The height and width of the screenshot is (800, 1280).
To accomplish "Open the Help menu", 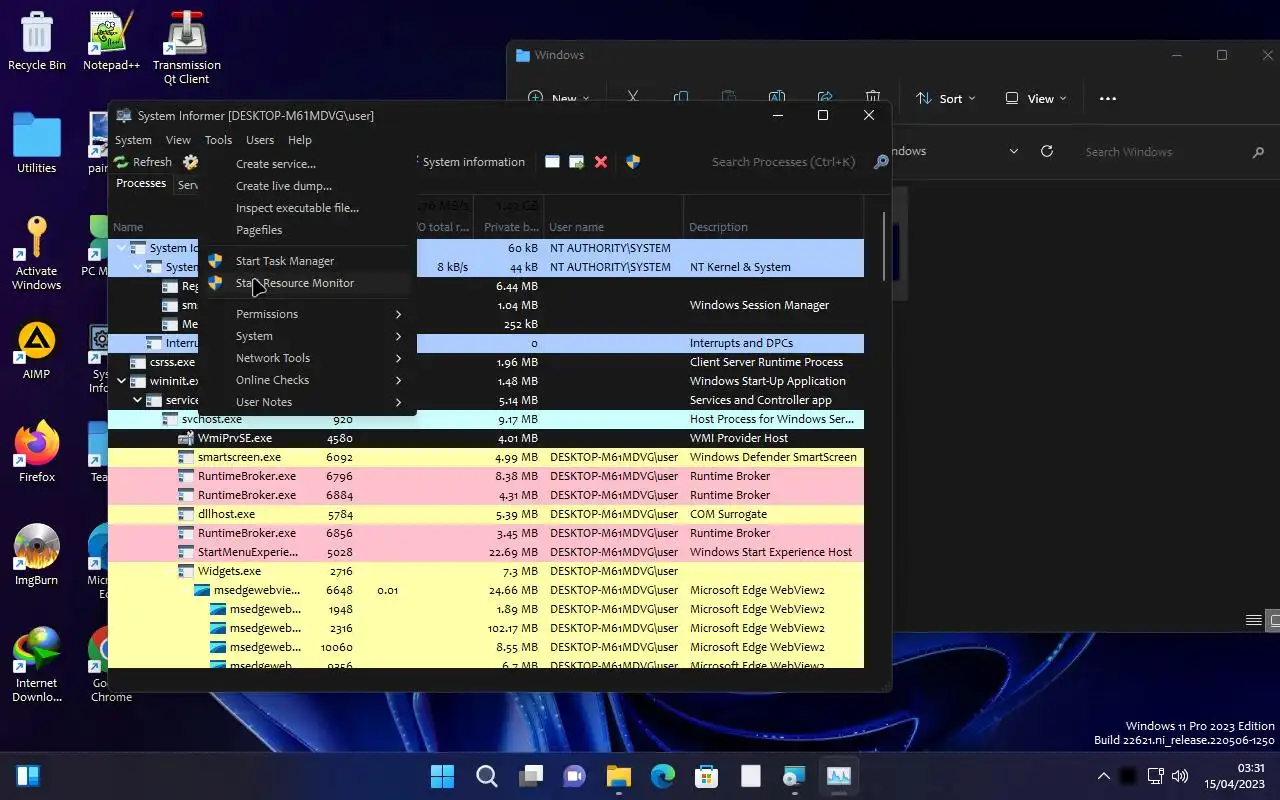I will pos(300,140).
